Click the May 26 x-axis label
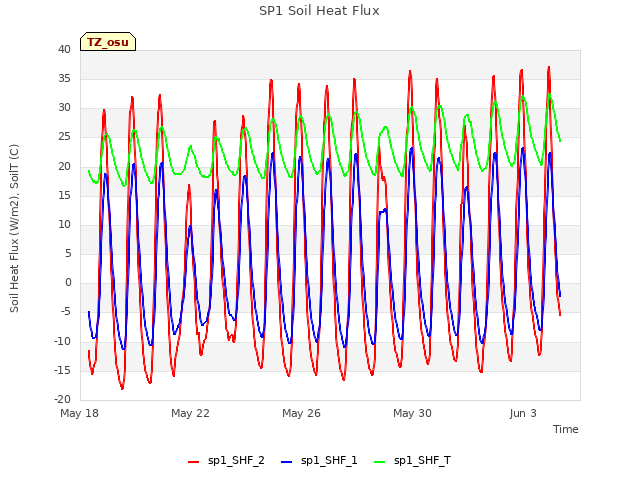 click(x=301, y=413)
